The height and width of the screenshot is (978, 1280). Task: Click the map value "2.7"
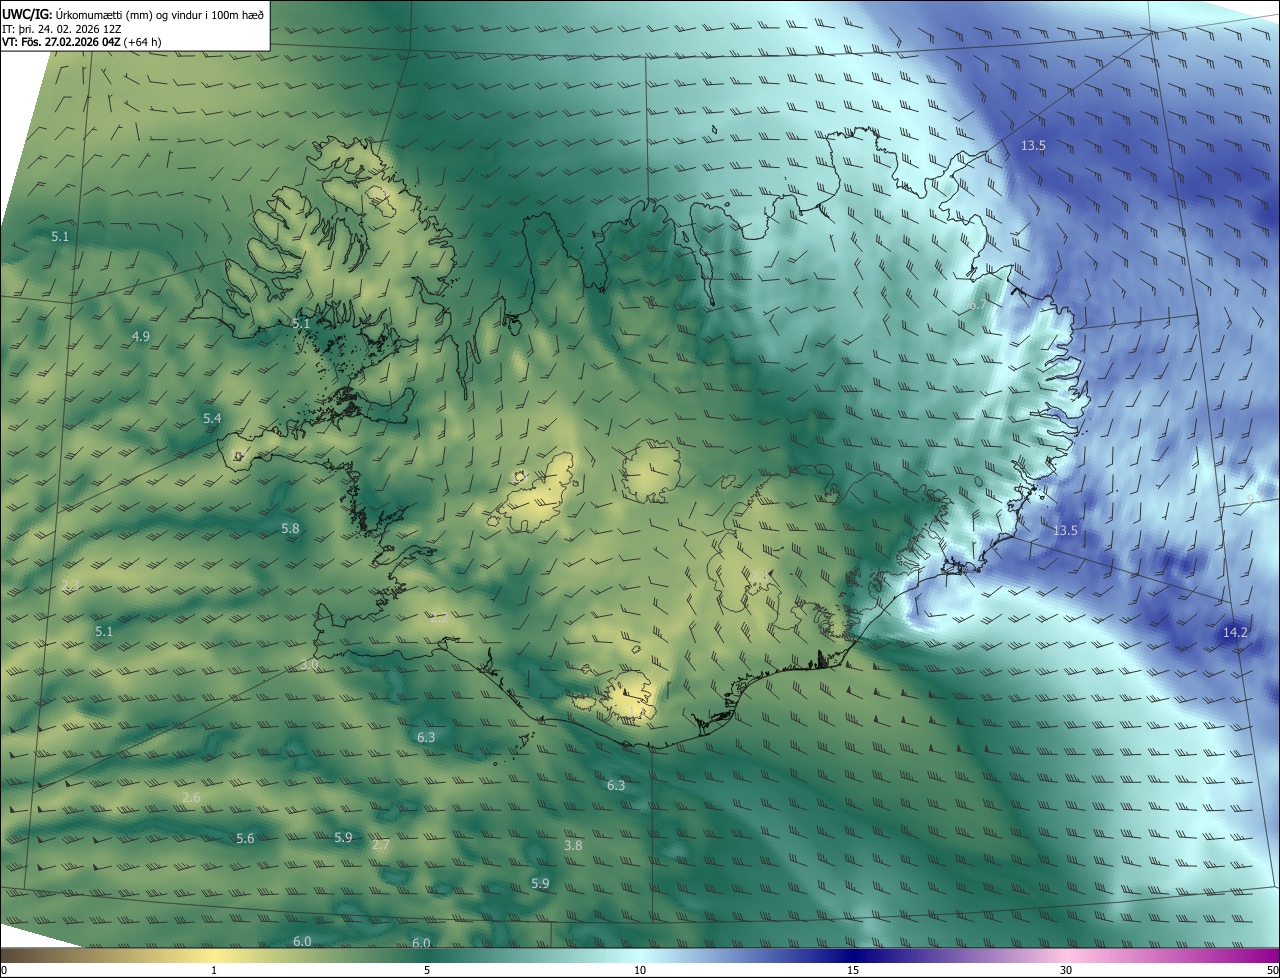tap(381, 845)
